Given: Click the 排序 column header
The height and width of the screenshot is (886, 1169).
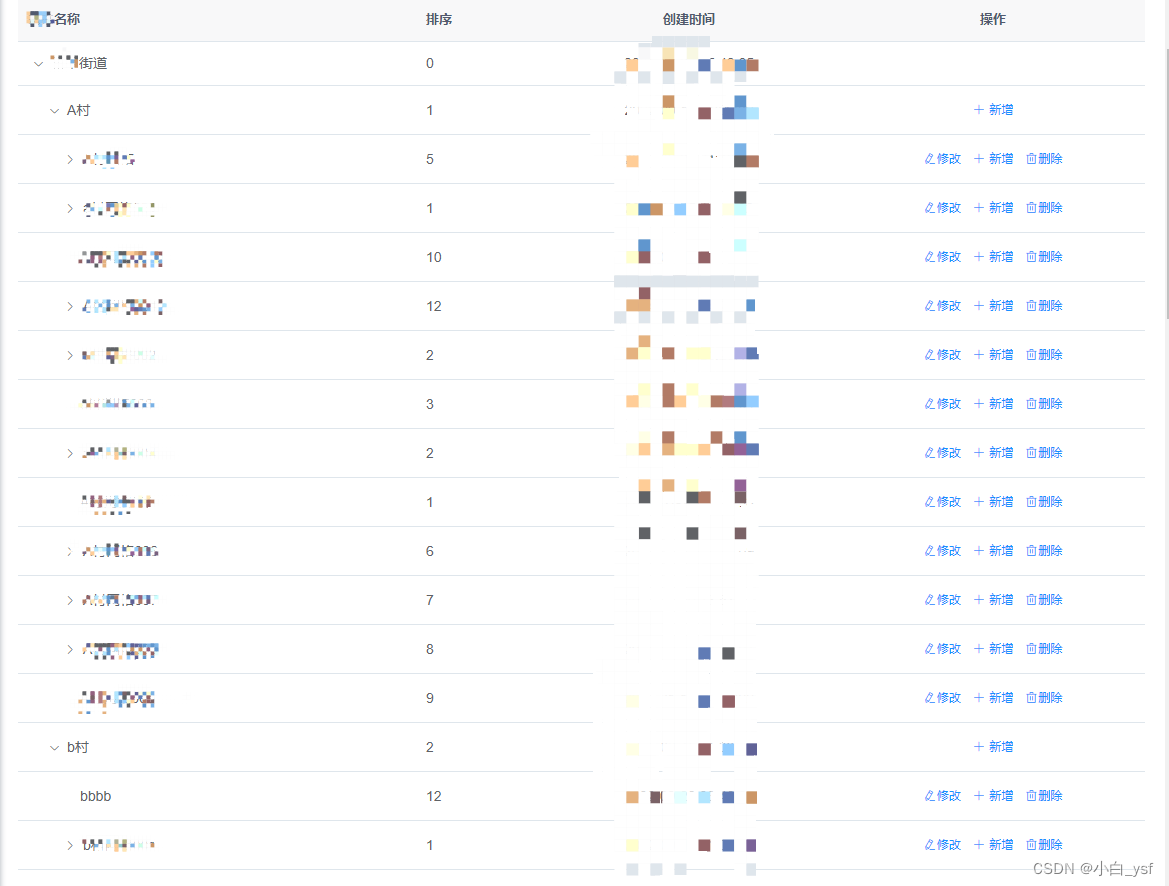Looking at the screenshot, I should 439,19.
